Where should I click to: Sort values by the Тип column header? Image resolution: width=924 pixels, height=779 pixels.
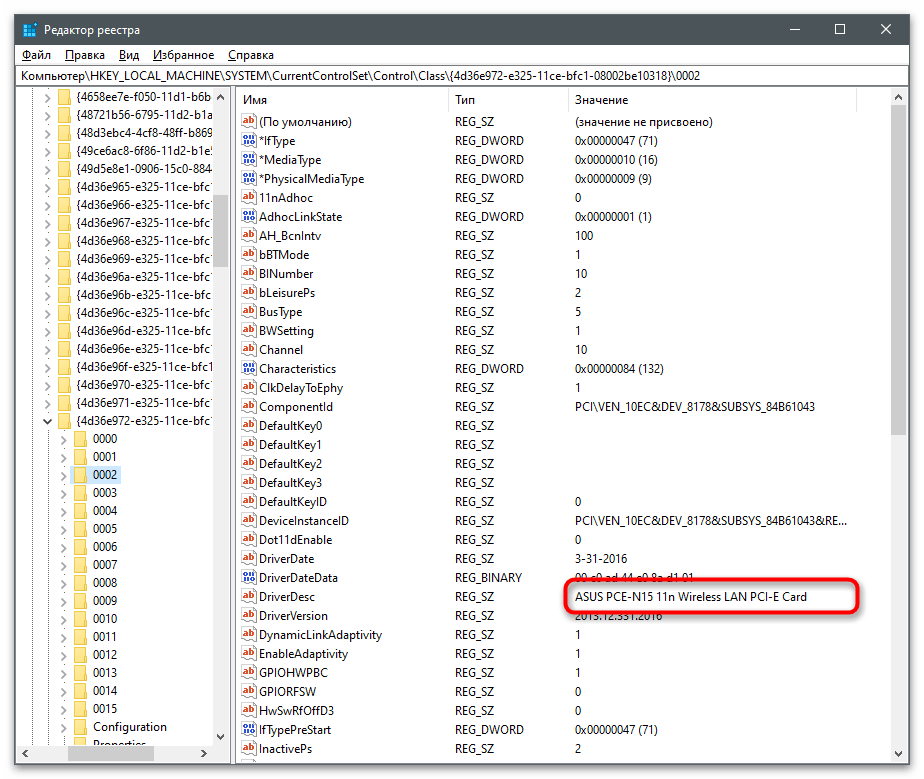point(508,100)
